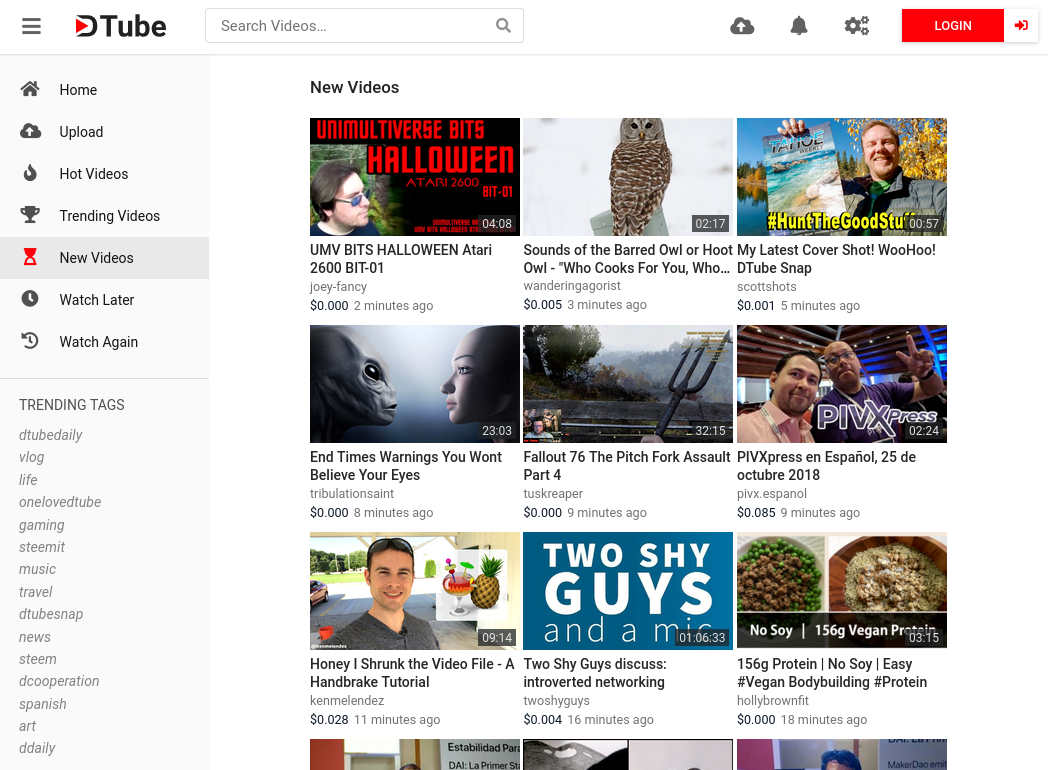
Task: Open channel joey-fancy
Action: coord(338,287)
